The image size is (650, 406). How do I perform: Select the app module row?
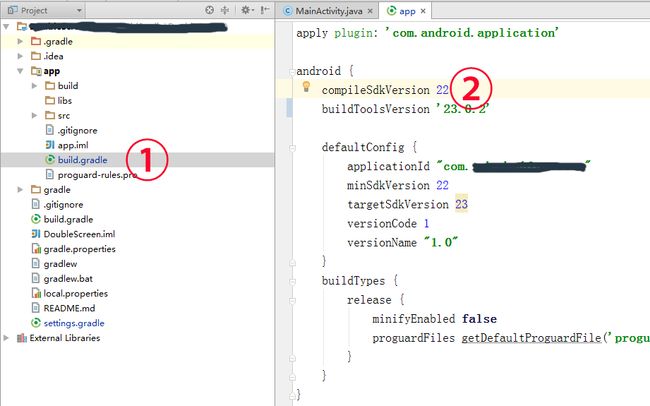(137, 71)
